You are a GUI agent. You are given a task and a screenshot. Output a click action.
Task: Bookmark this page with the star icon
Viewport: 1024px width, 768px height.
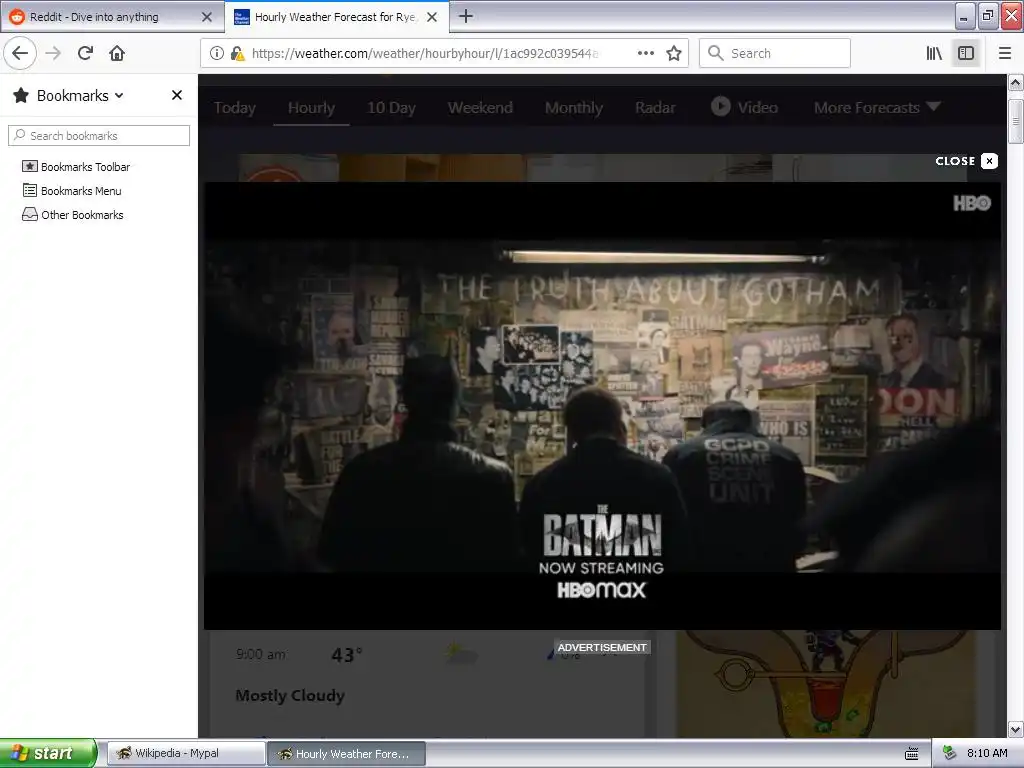tap(674, 53)
